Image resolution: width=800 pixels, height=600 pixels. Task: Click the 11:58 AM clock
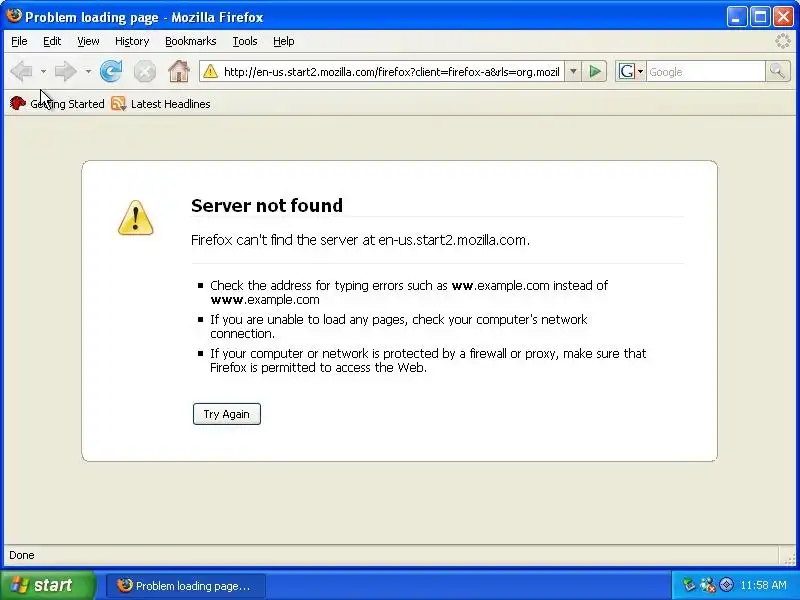763,585
